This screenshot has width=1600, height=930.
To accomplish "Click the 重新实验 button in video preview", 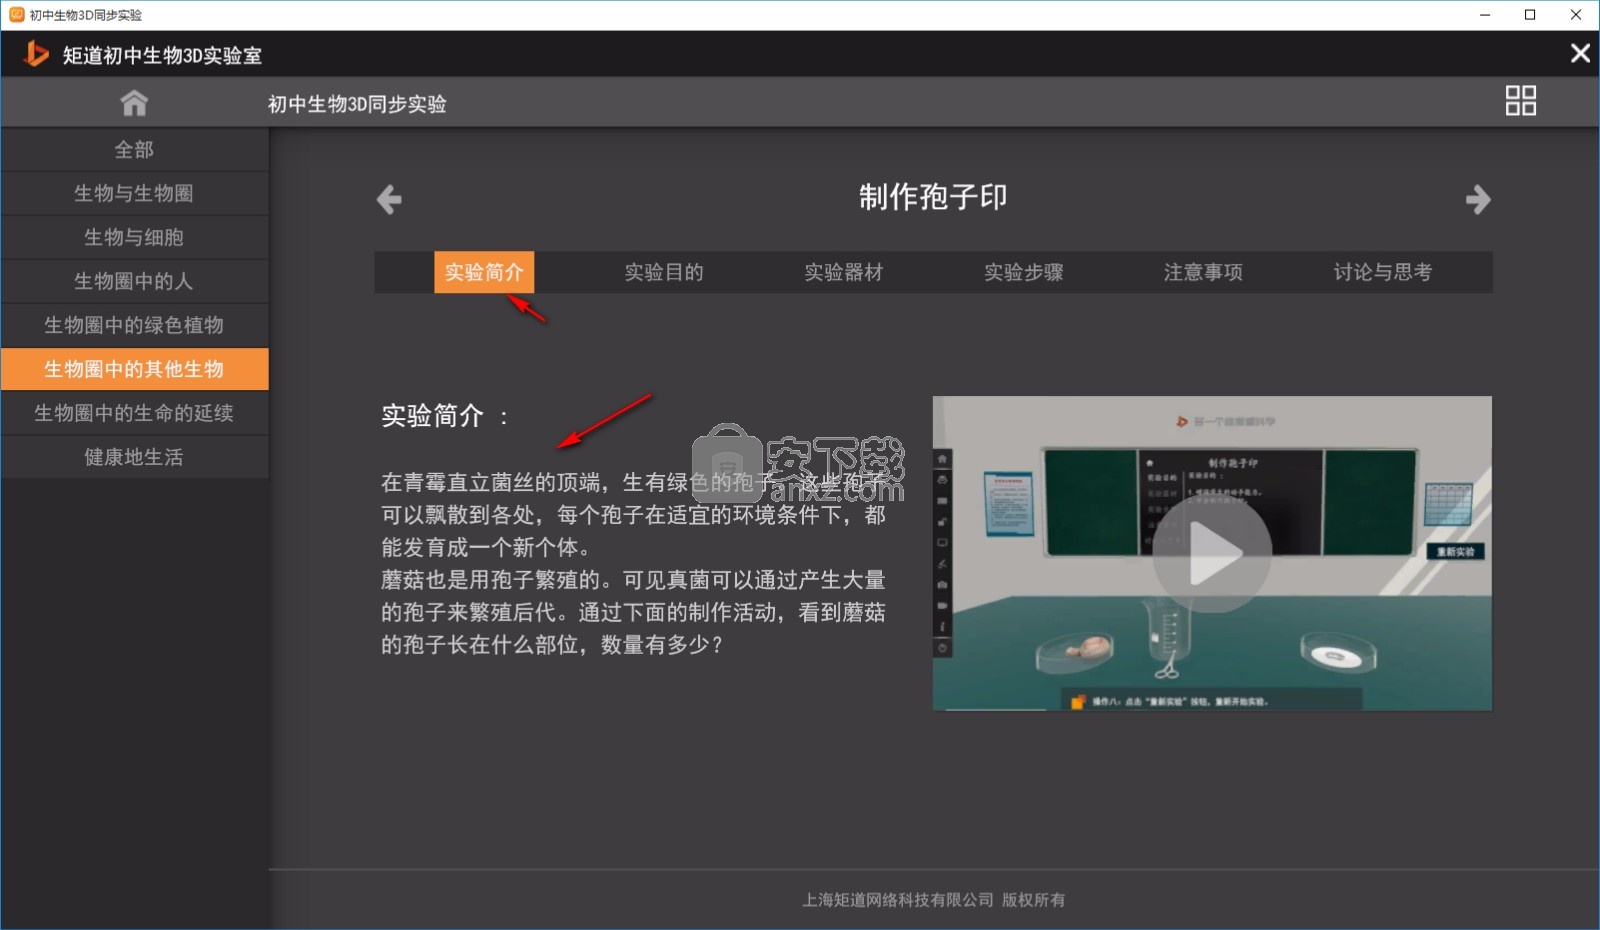I will click(x=1456, y=552).
